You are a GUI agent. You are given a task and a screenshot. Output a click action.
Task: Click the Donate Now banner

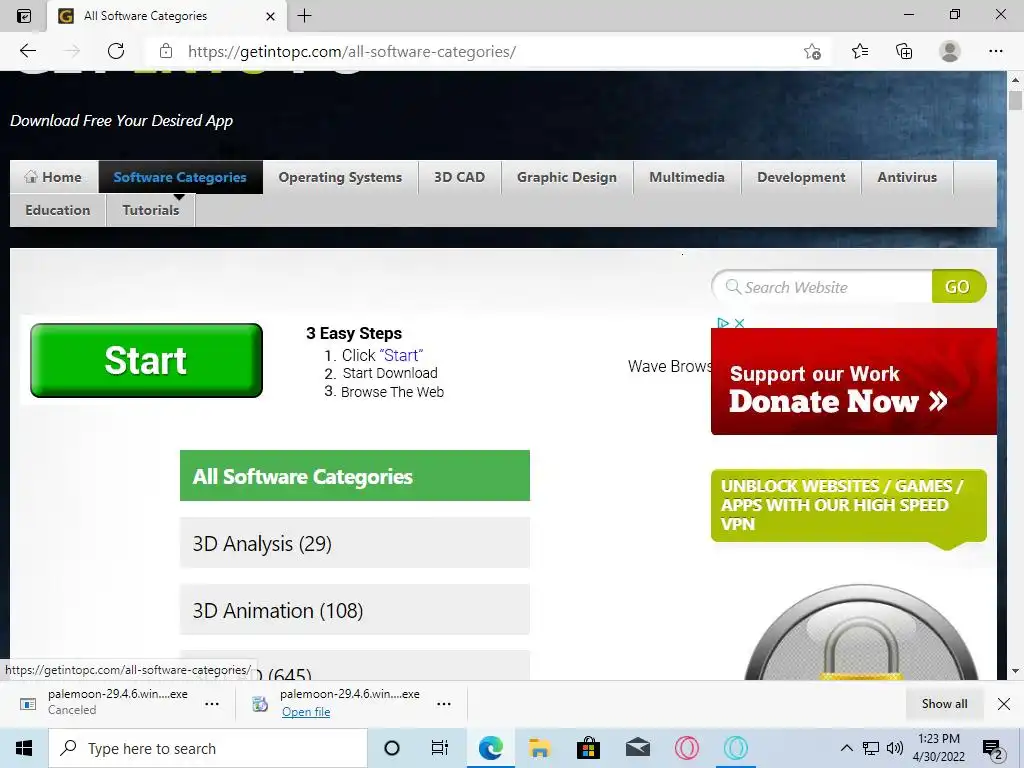[854, 381]
